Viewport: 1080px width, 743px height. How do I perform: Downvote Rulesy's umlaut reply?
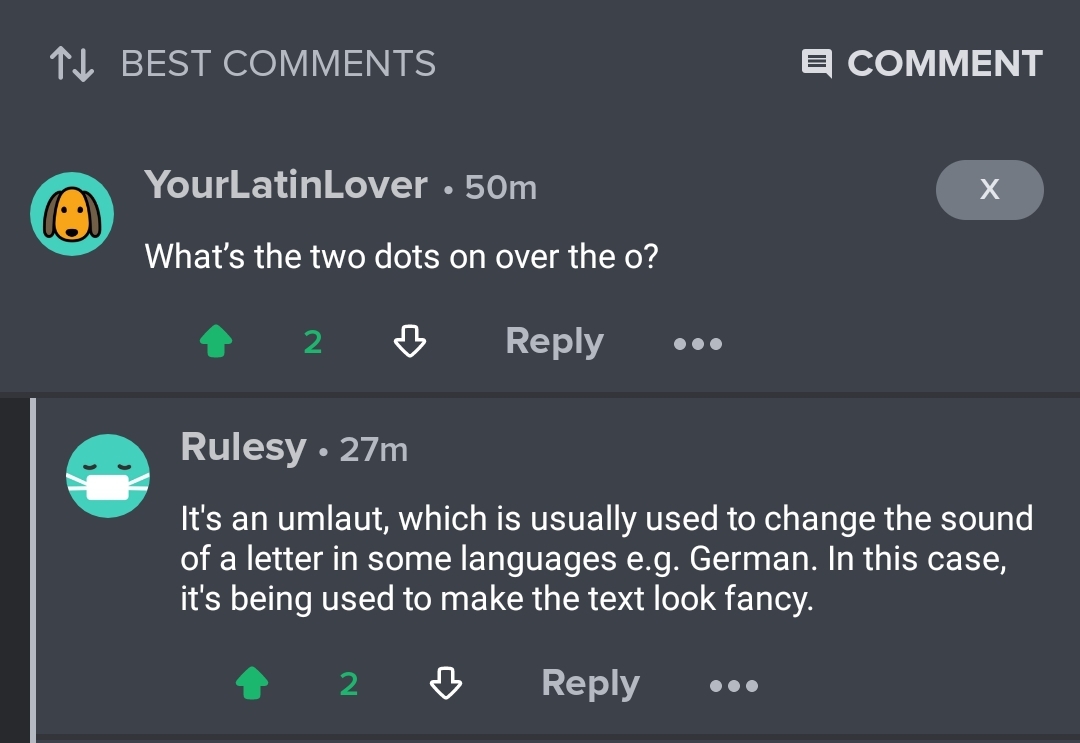tap(446, 684)
